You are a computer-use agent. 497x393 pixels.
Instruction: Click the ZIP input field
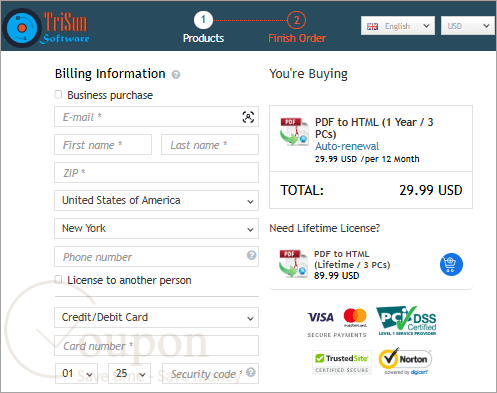[x=156, y=173]
